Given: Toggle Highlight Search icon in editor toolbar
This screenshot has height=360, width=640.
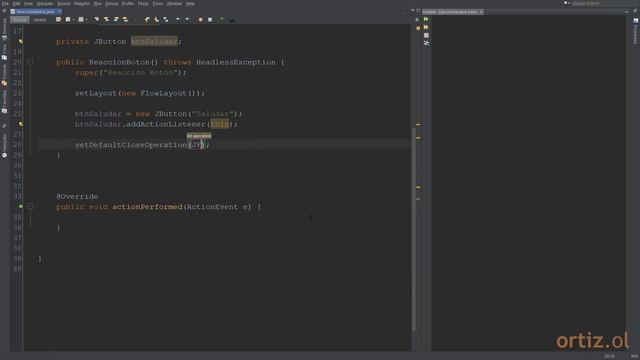Looking at the screenshot, I should tap(125, 20).
